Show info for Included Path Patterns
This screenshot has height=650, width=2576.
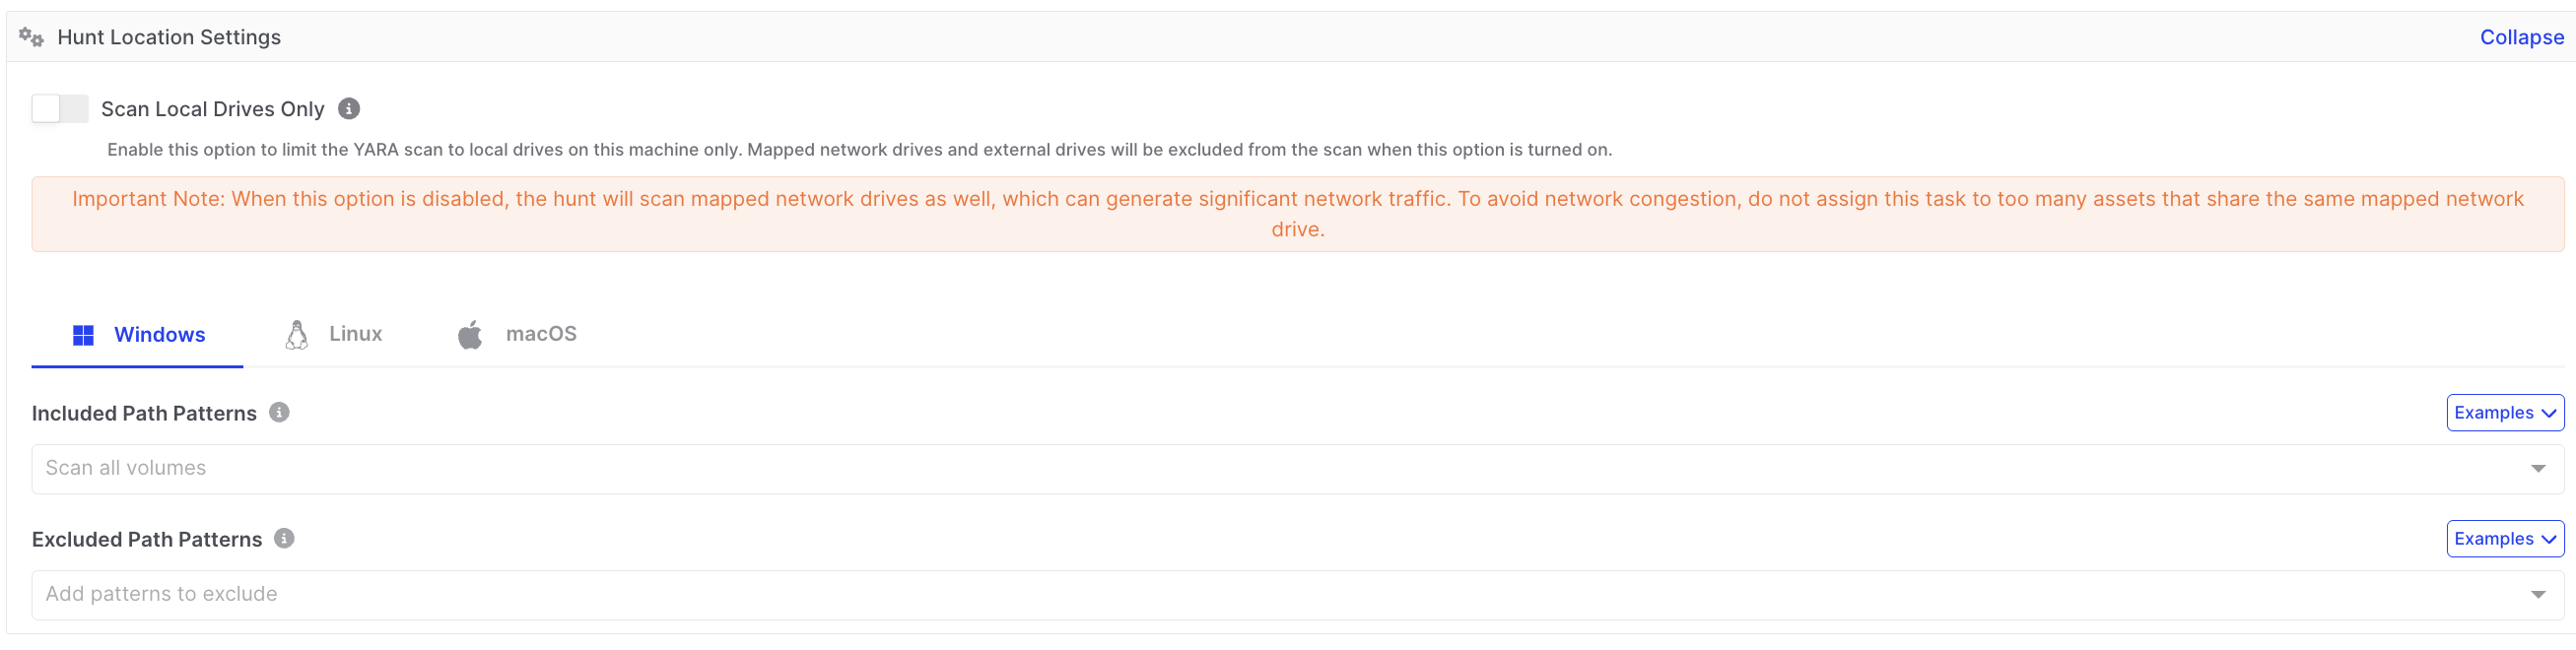coord(280,413)
